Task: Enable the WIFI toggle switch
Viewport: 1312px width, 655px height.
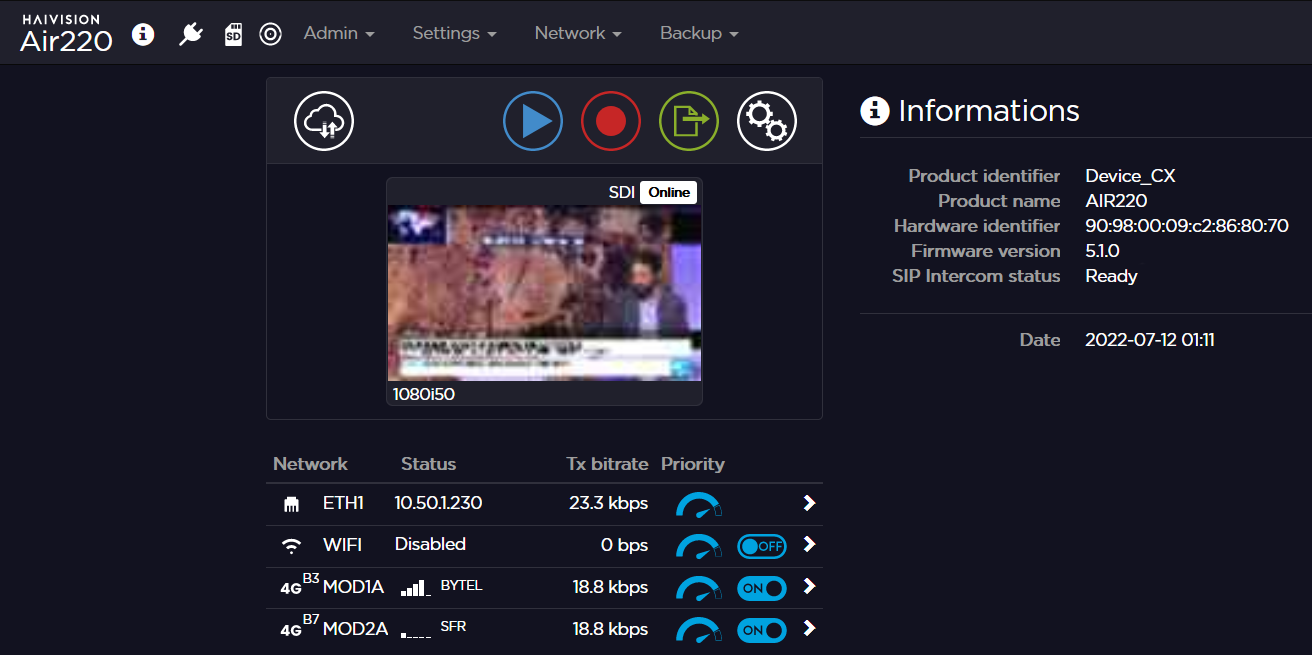Action: click(762, 546)
